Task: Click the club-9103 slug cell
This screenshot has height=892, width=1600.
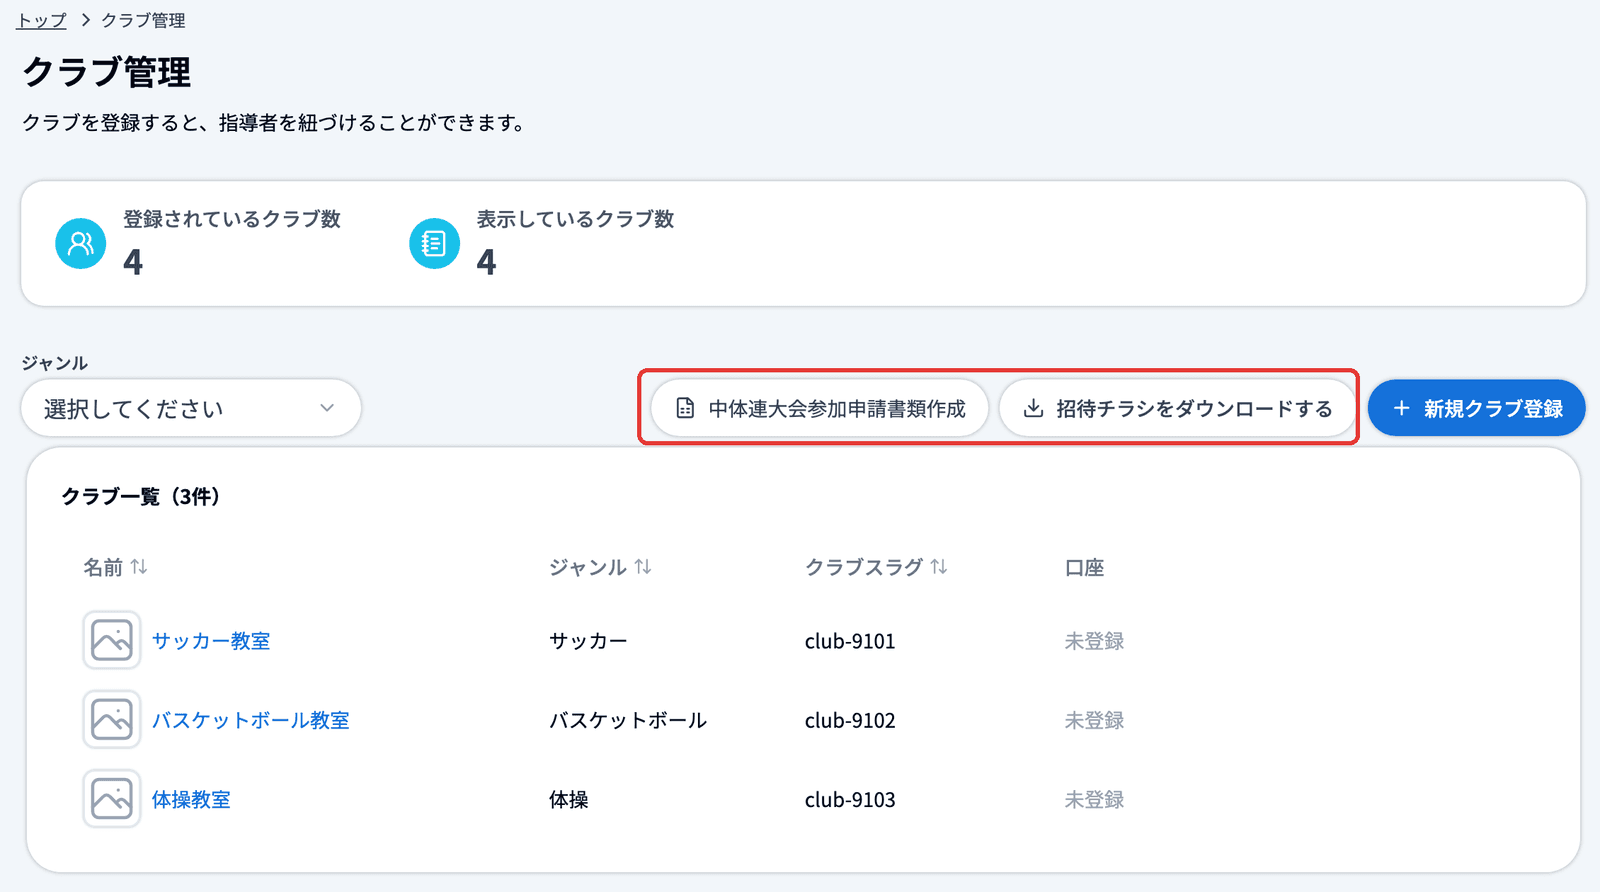Action: pyautogui.click(x=850, y=800)
